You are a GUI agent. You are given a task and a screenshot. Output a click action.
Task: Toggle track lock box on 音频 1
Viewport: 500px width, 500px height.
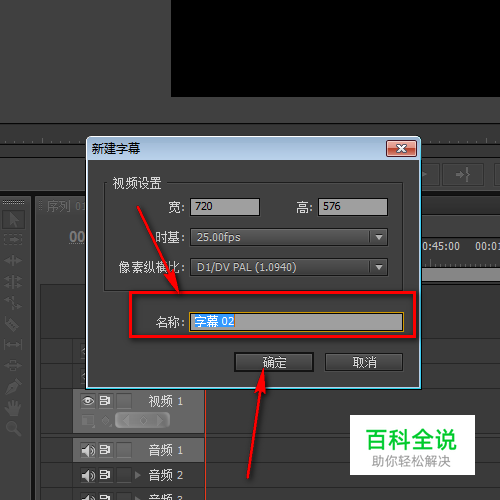[124, 450]
